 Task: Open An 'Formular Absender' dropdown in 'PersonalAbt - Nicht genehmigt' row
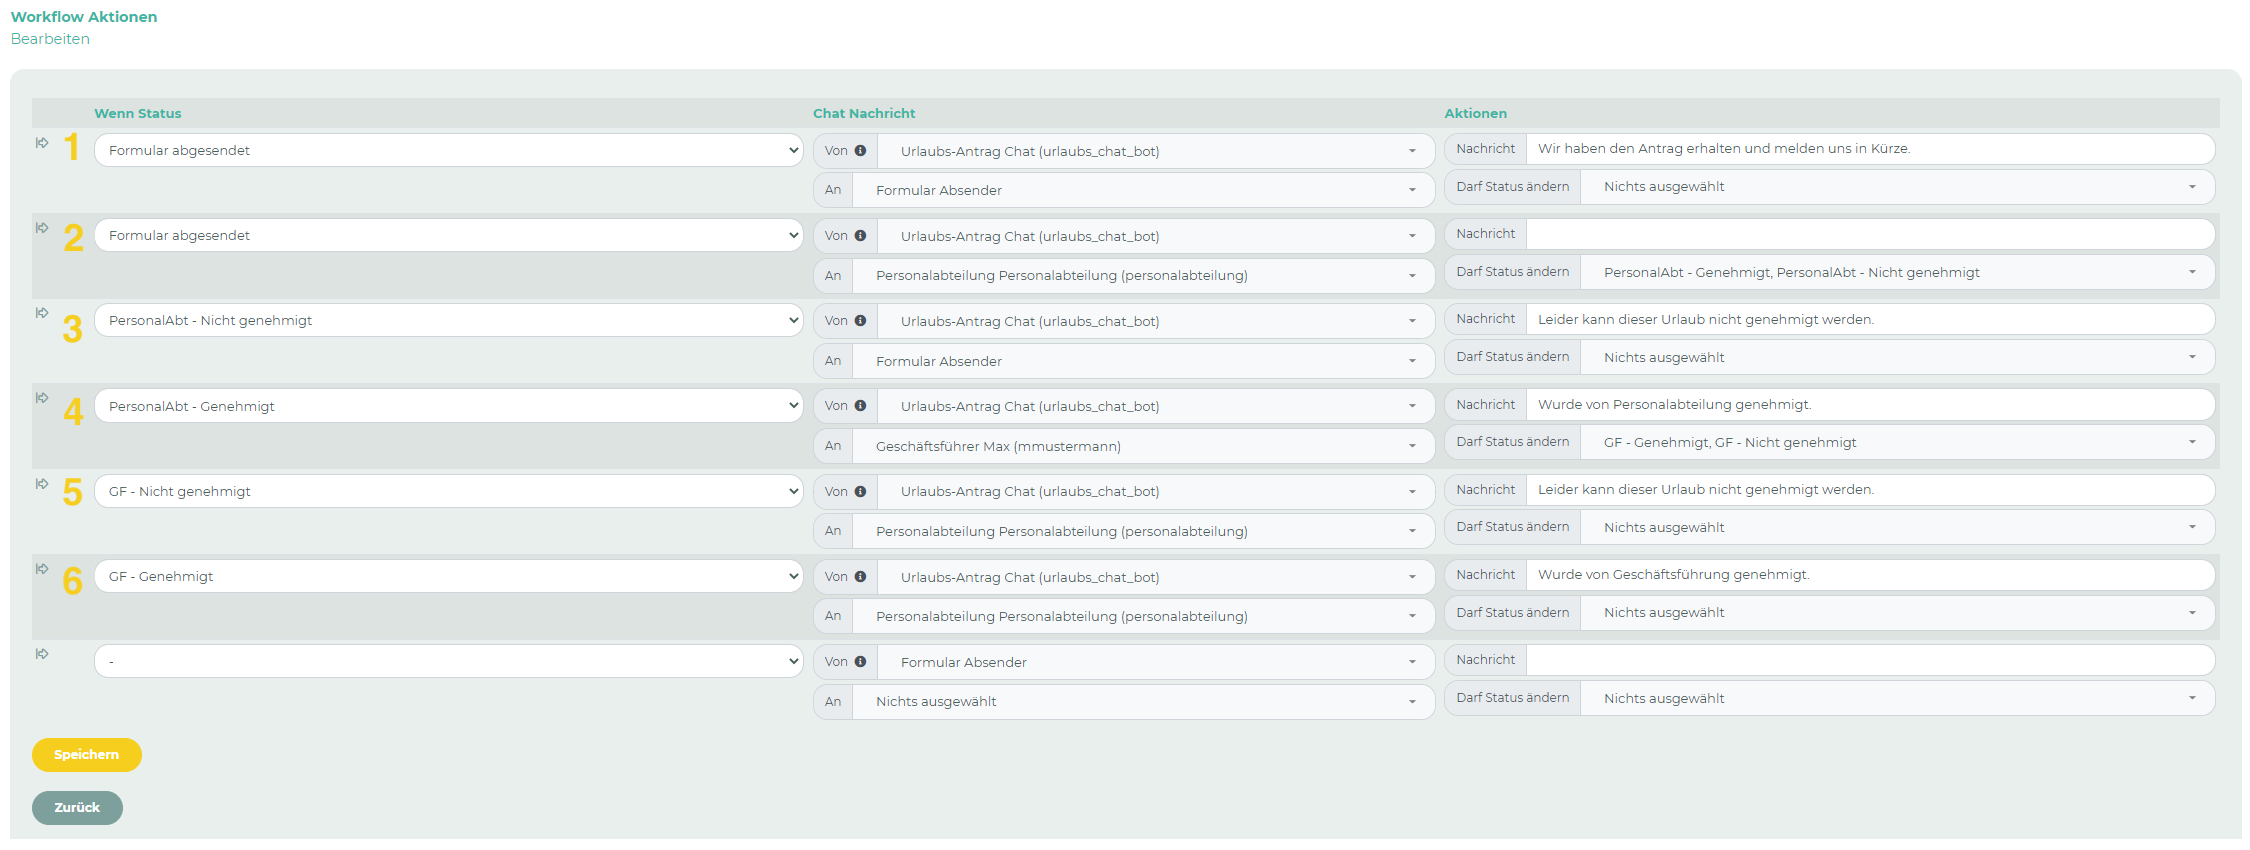[x=1143, y=361]
